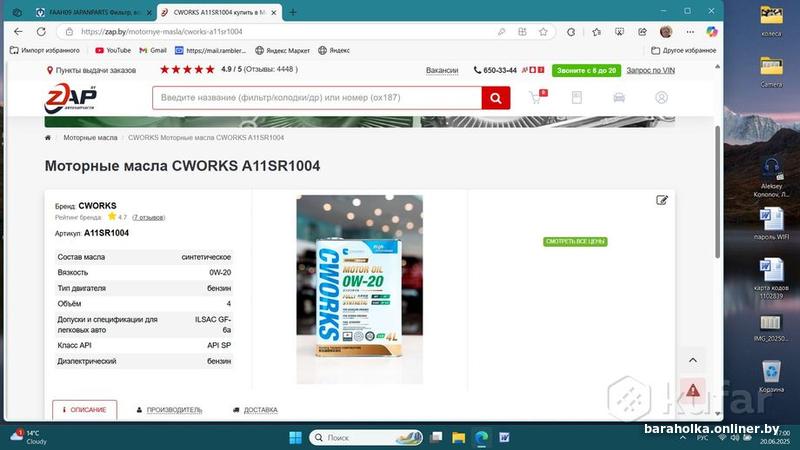The width and height of the screenshot is (800, 450).
Task: Open the Вакансии link
Action: point(442,70)
